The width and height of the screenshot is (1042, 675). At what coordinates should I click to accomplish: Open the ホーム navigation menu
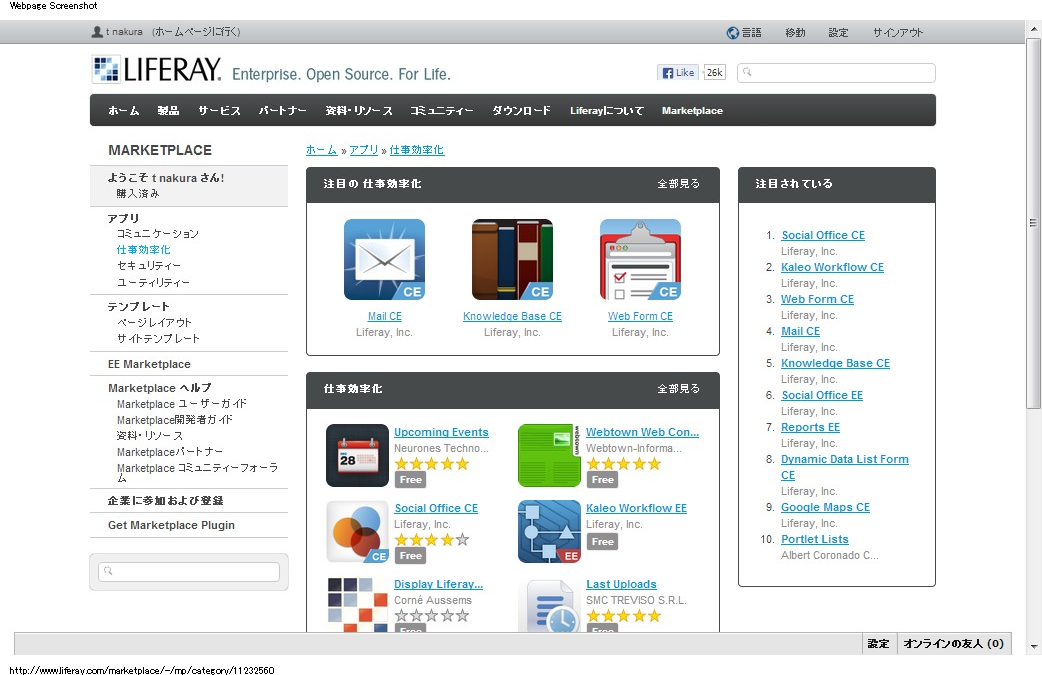tap(124, 110)
